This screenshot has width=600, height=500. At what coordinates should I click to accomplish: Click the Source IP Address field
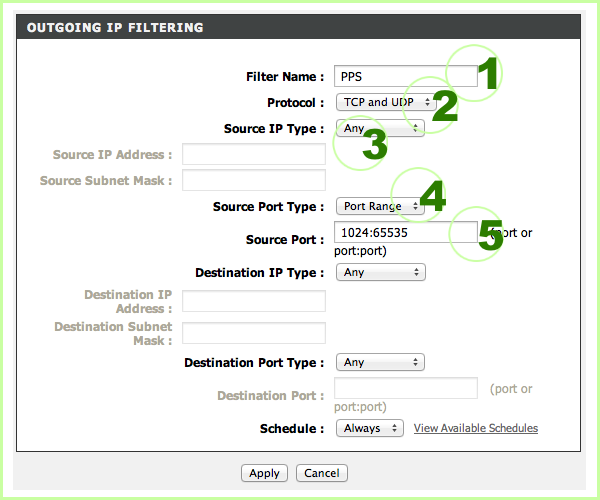pyautogui.click(x=254, y=154)
